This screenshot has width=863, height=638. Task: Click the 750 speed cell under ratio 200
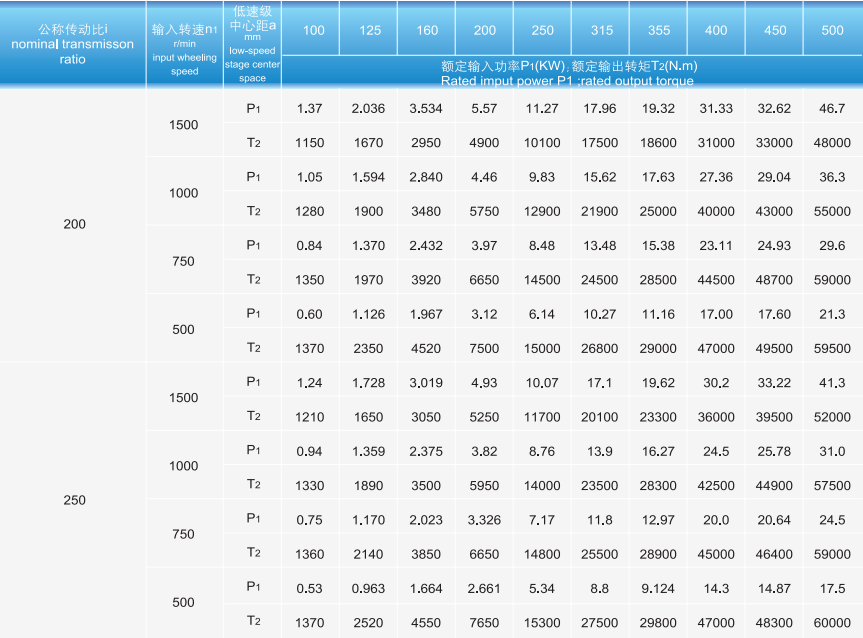184,262
